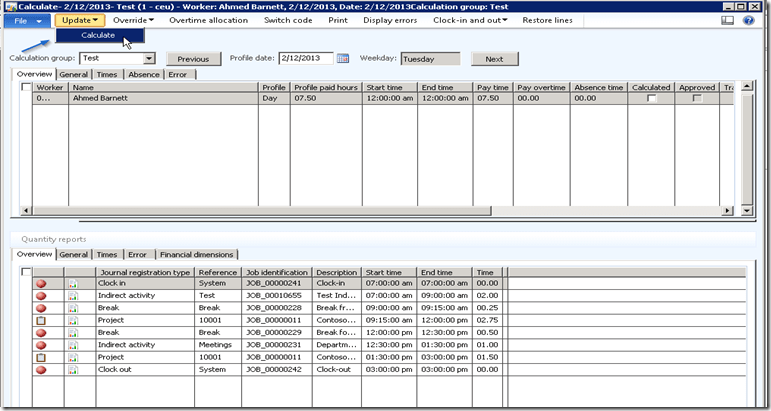
Task: Click the Next button
Action: (493, 59)
